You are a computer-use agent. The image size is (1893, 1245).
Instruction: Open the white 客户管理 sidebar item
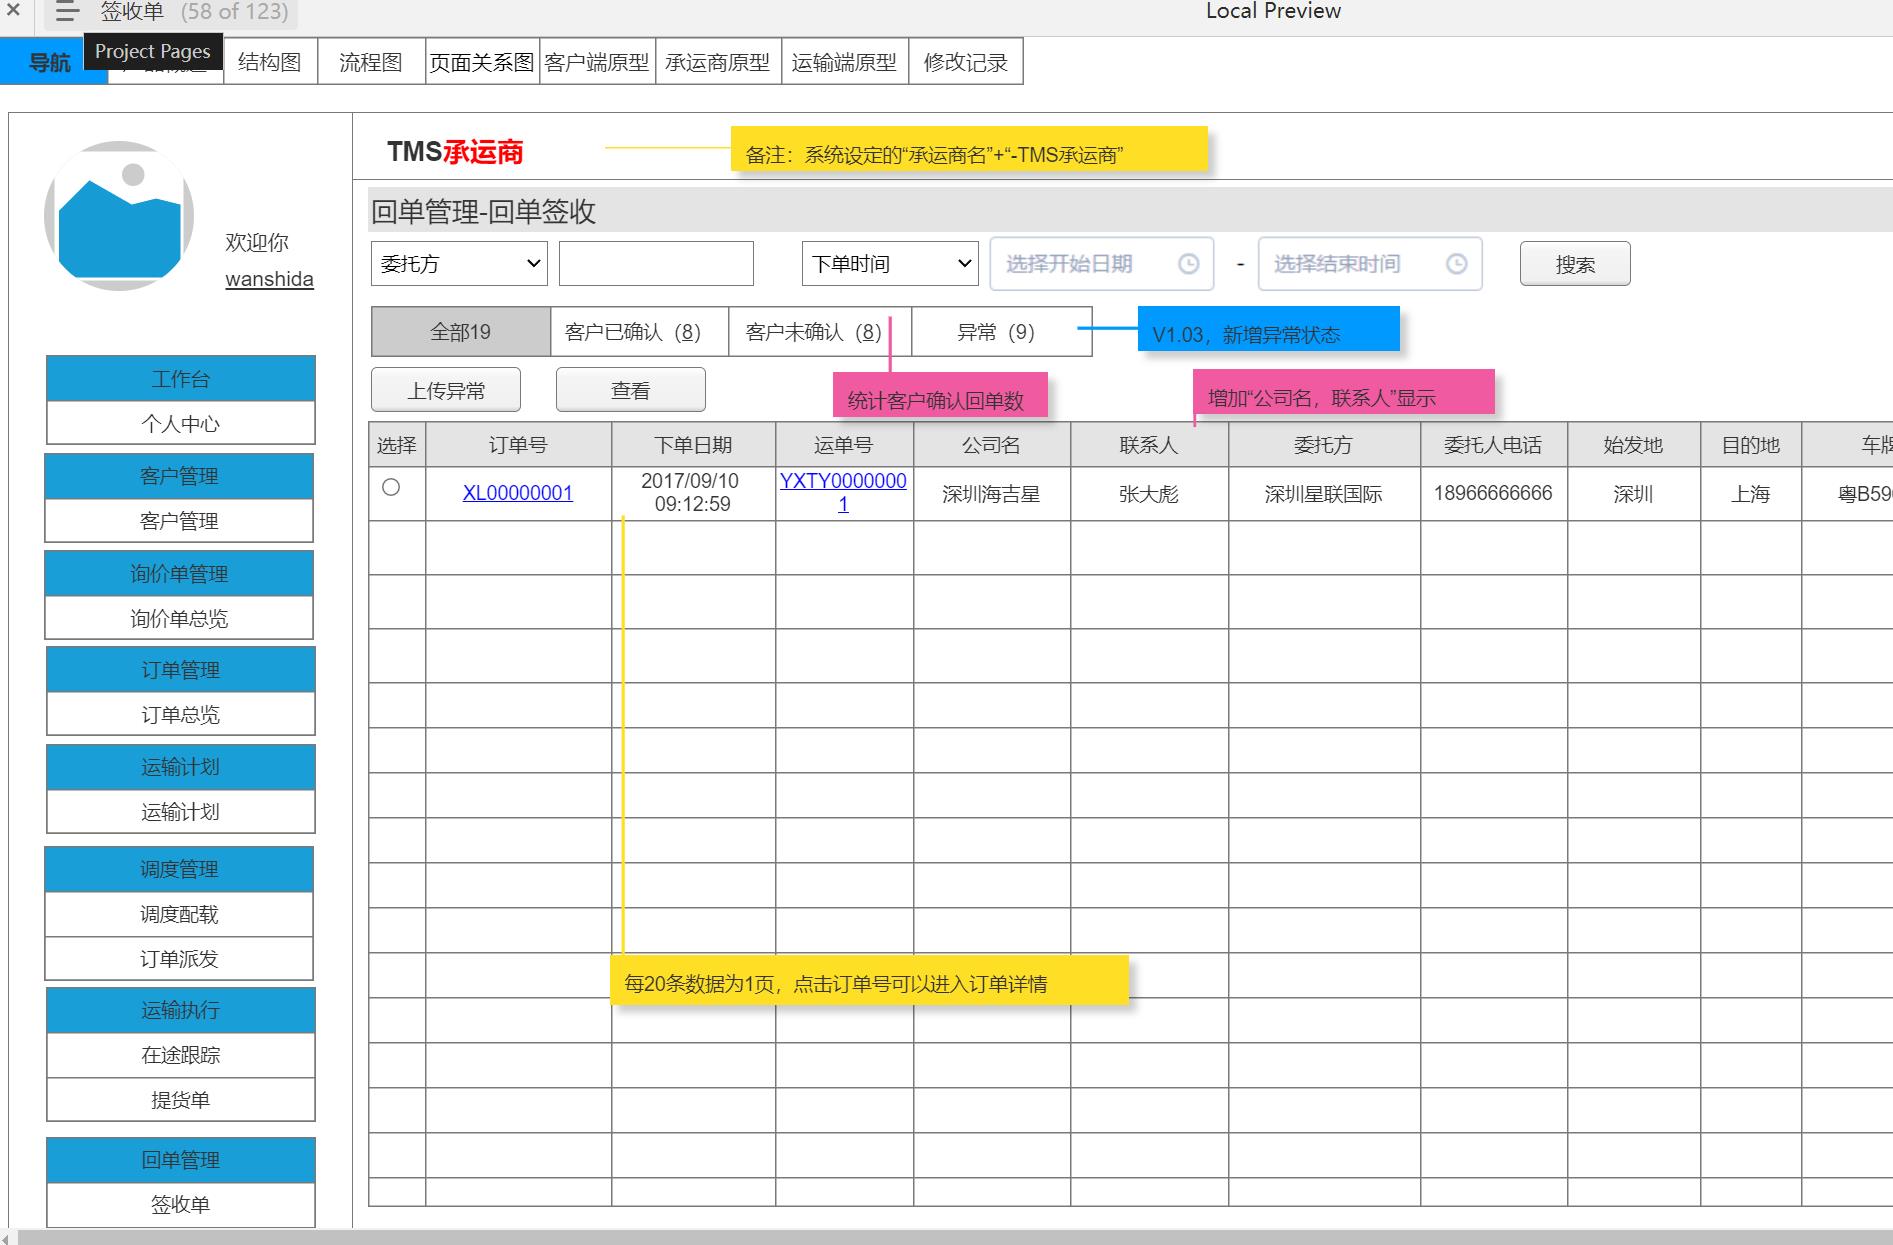click(x=179, y=521)
